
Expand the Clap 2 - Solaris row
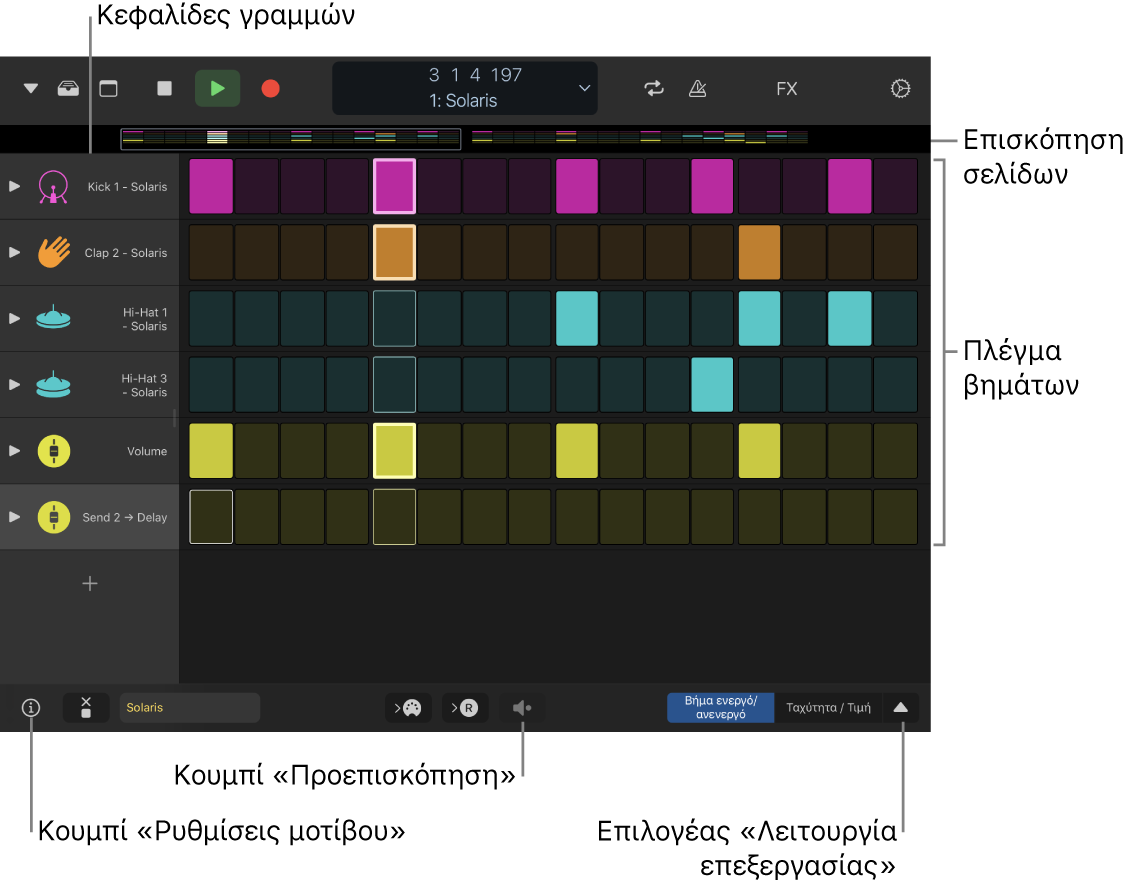point(14,253)
